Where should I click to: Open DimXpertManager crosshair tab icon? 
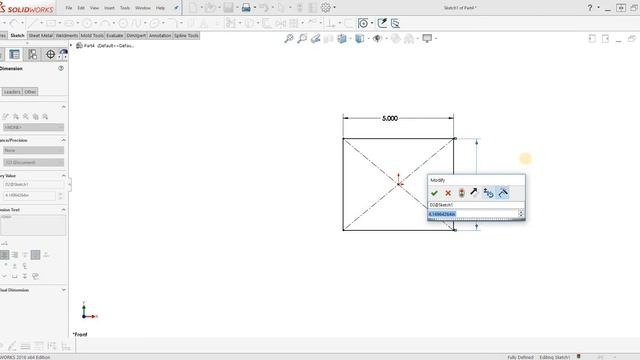[x=50, y=54]
